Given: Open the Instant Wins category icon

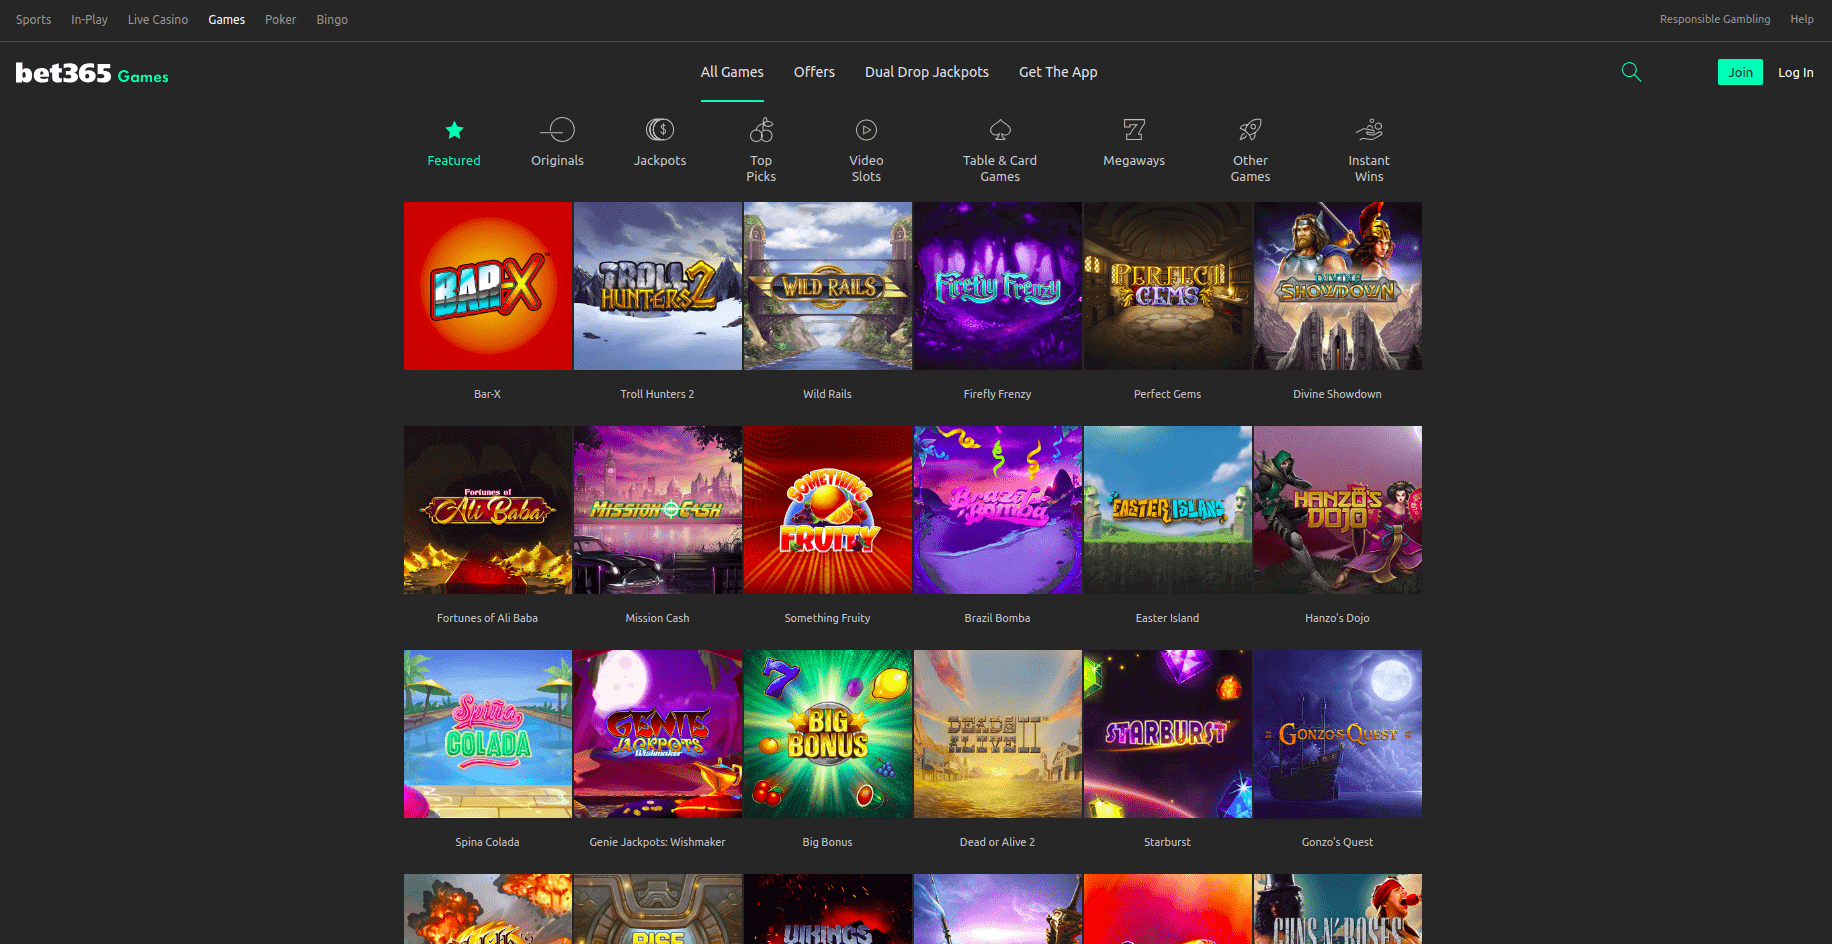Looking at the screenshot, I should [x=1369, y=130].
